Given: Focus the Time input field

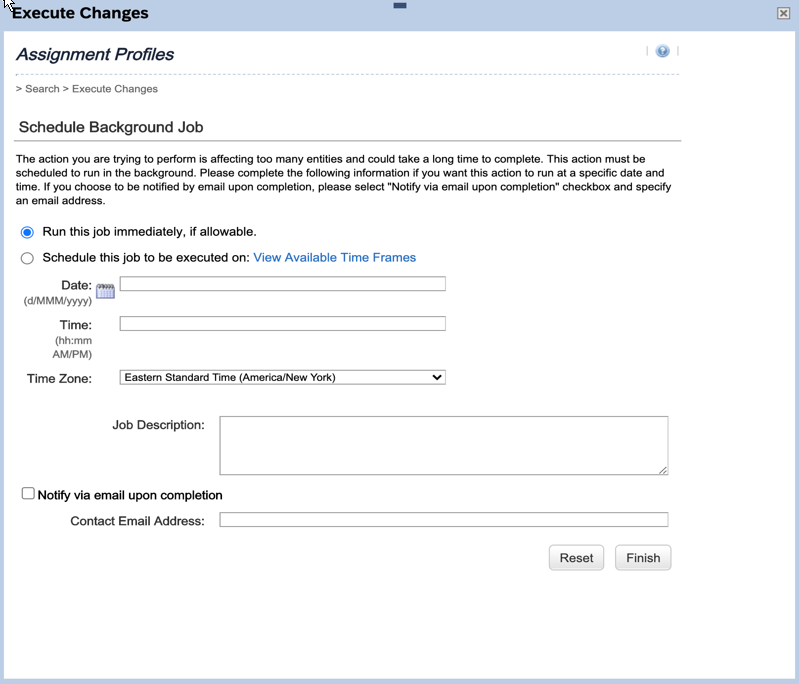Looking at the screenshot, I should point(282,324).
